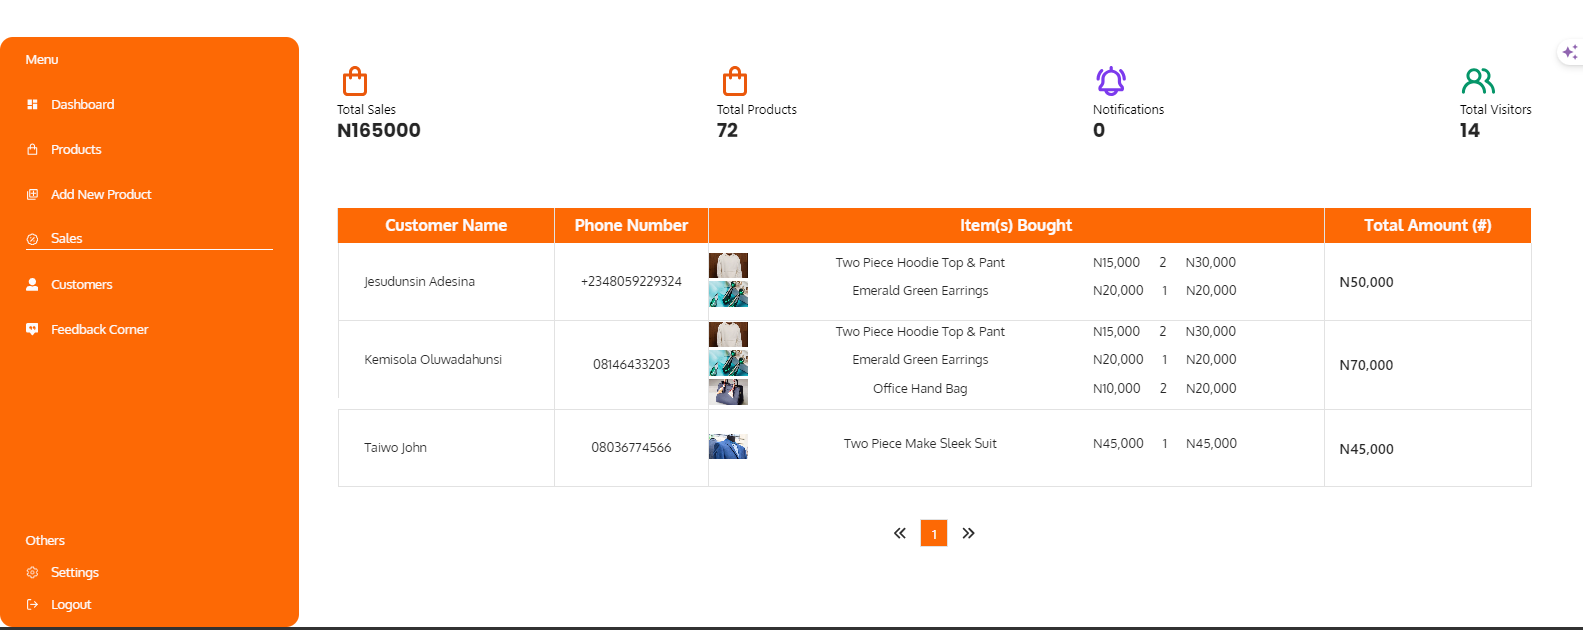Click the Feedback Corner chat icon

pyautogui.click(x=32, y=329)
